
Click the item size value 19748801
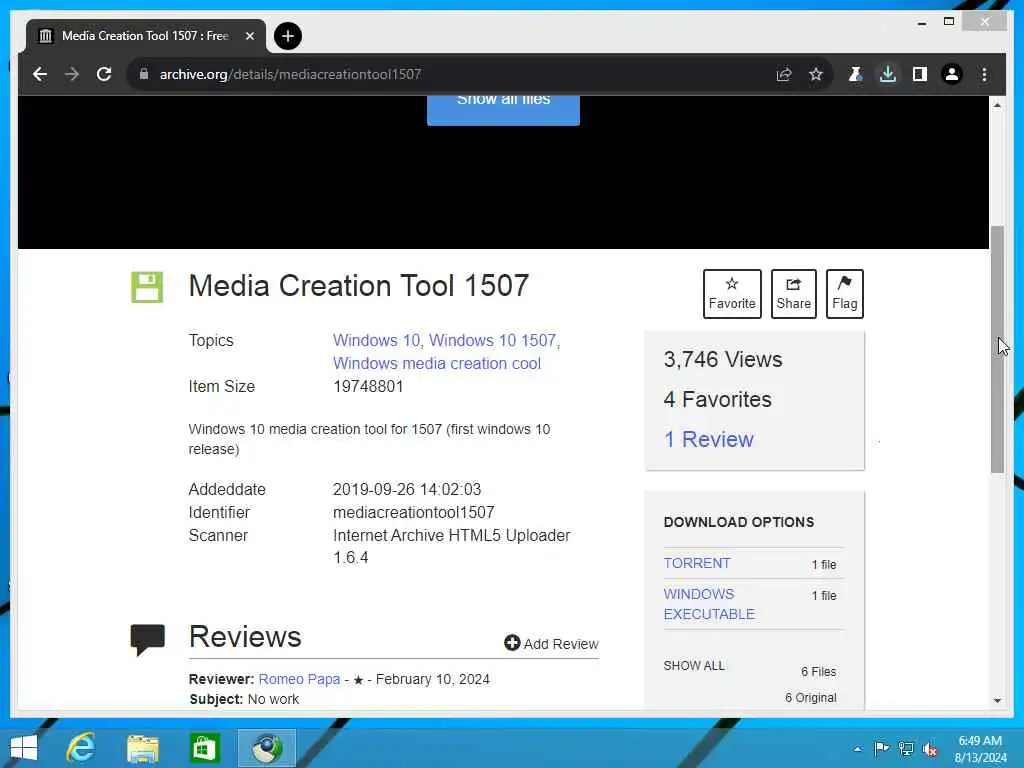click(x=368, y=386)
